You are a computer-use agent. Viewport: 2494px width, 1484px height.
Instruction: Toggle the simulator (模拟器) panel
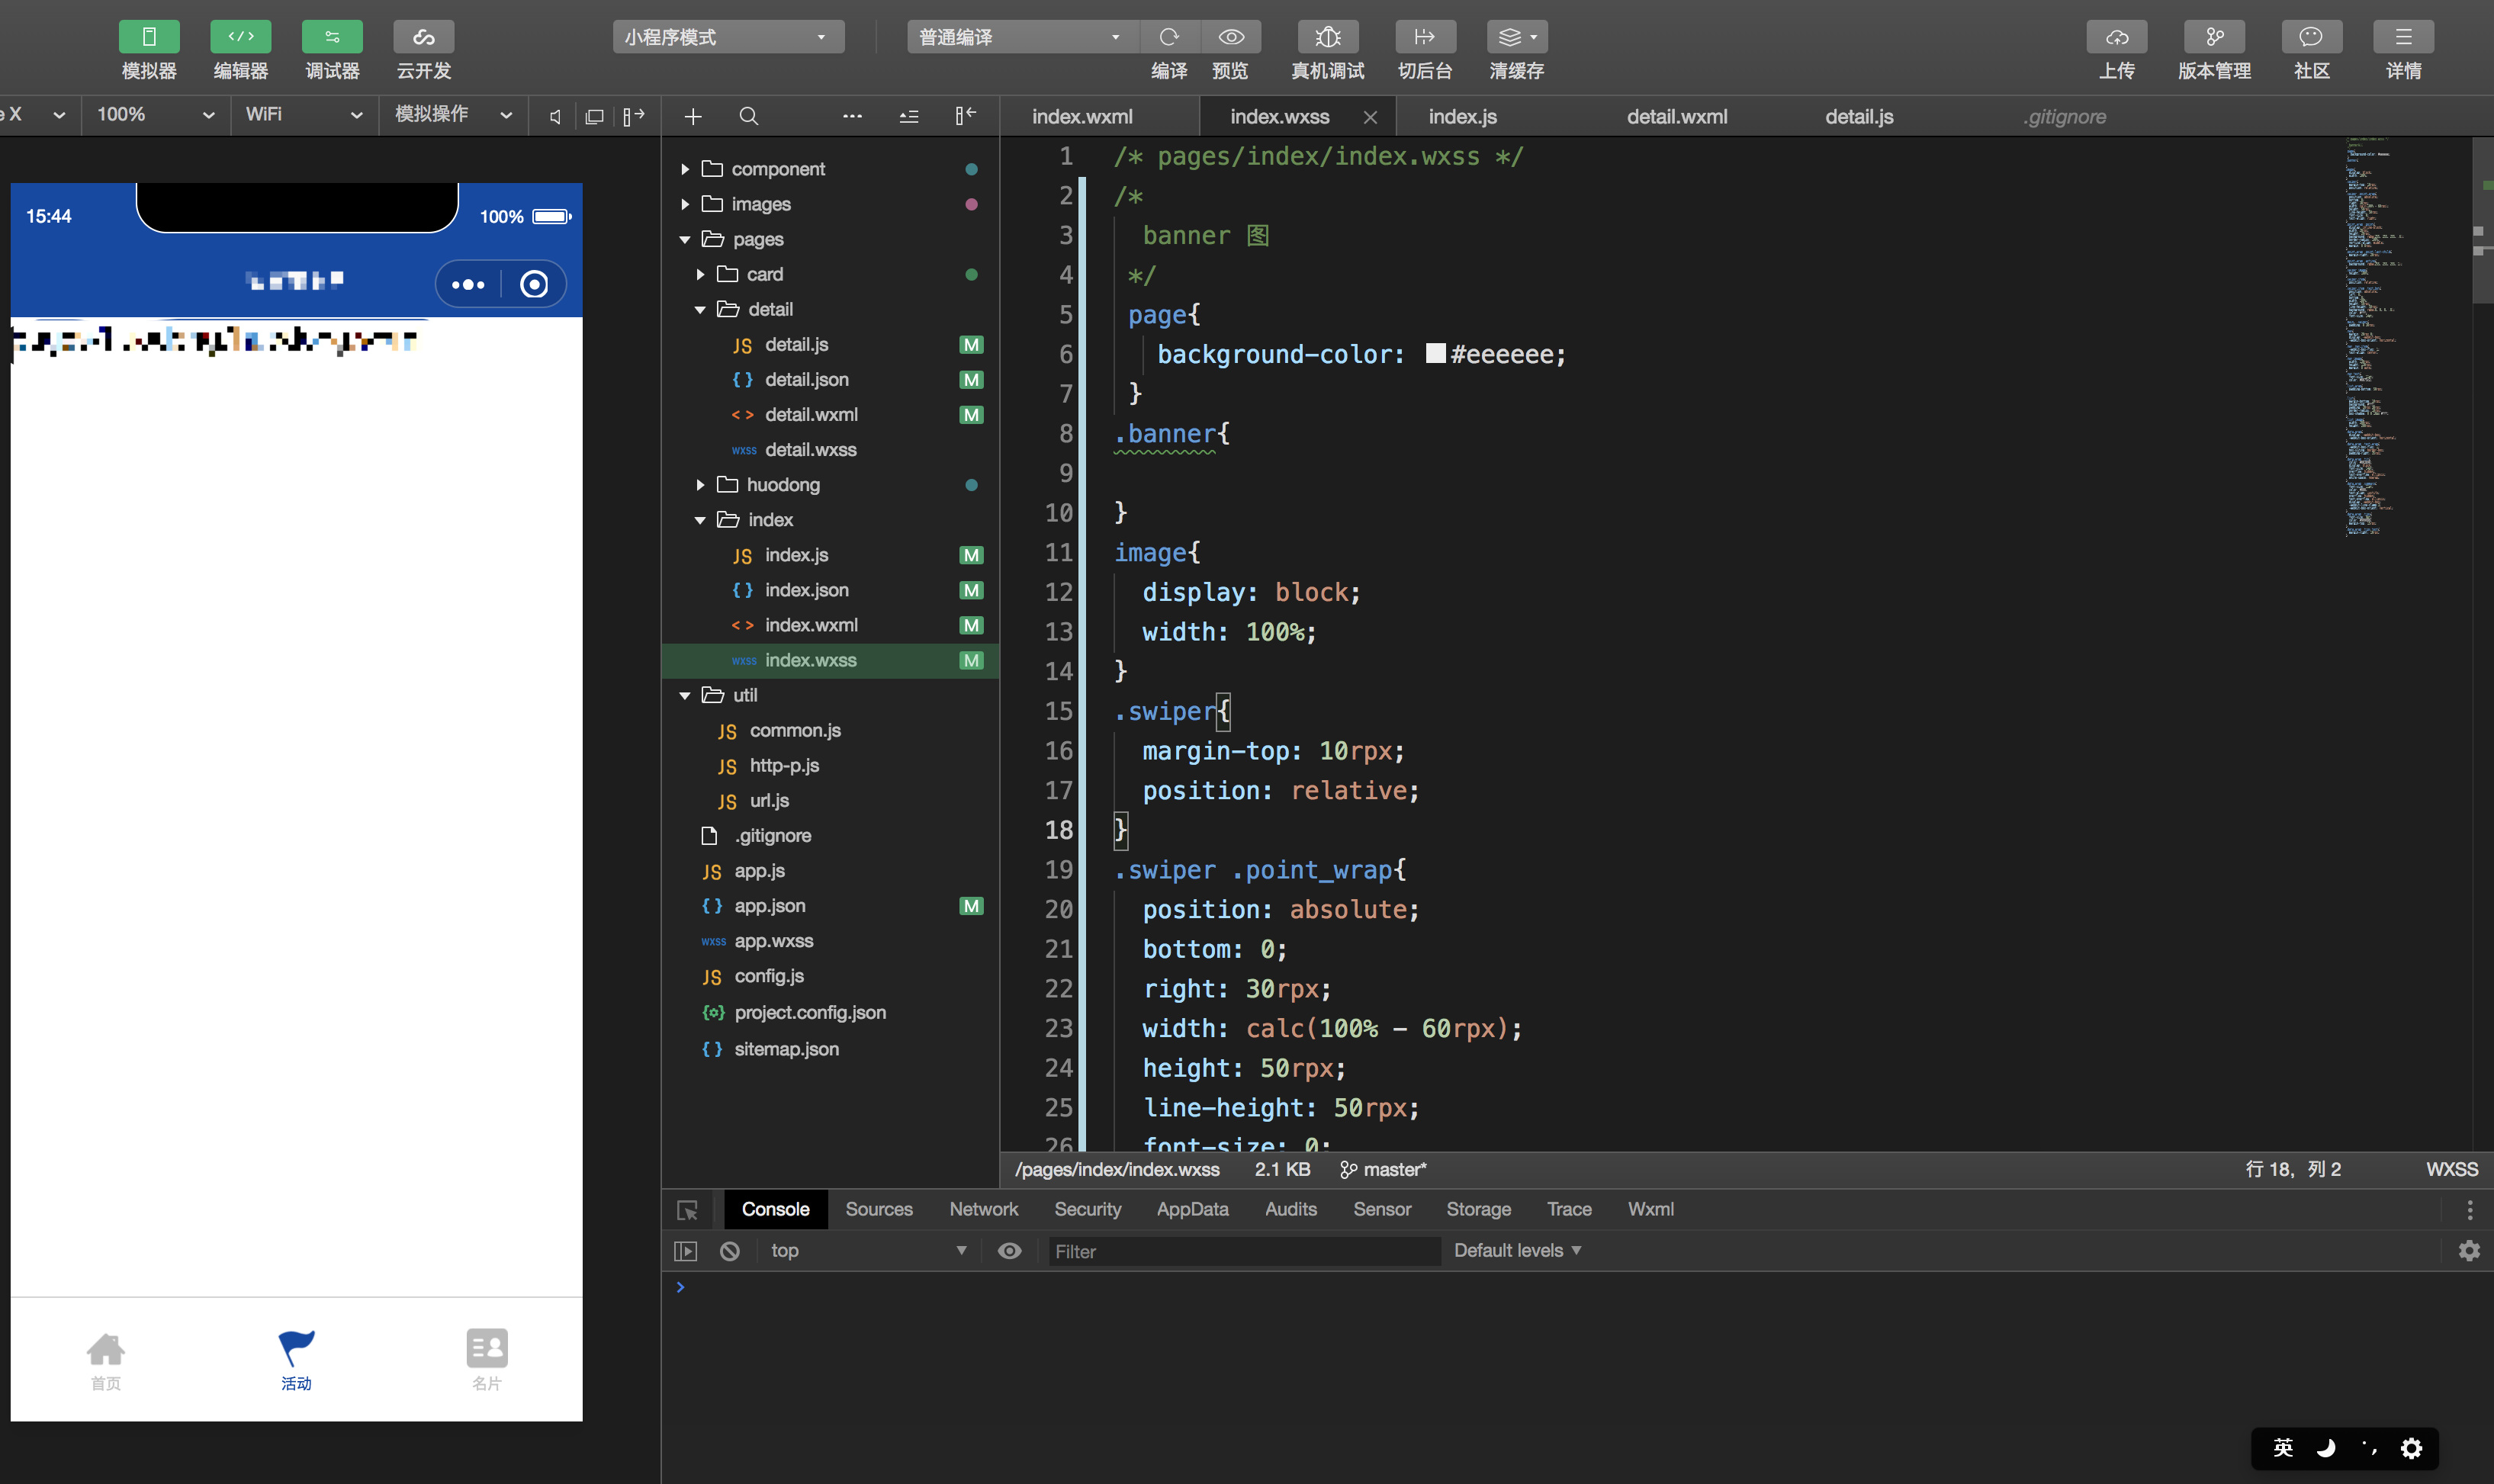pyautogui.click(x=149, y=37)
